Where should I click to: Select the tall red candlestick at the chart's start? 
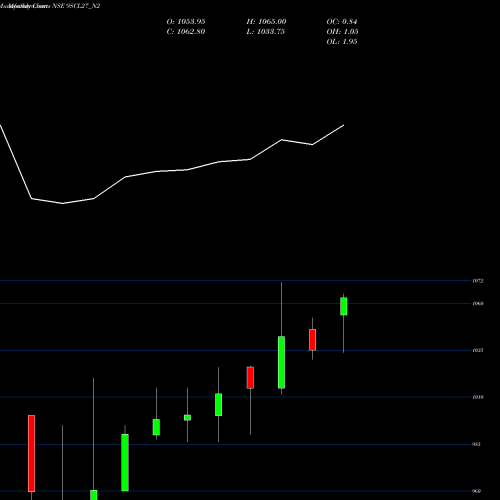pos(31,453)
